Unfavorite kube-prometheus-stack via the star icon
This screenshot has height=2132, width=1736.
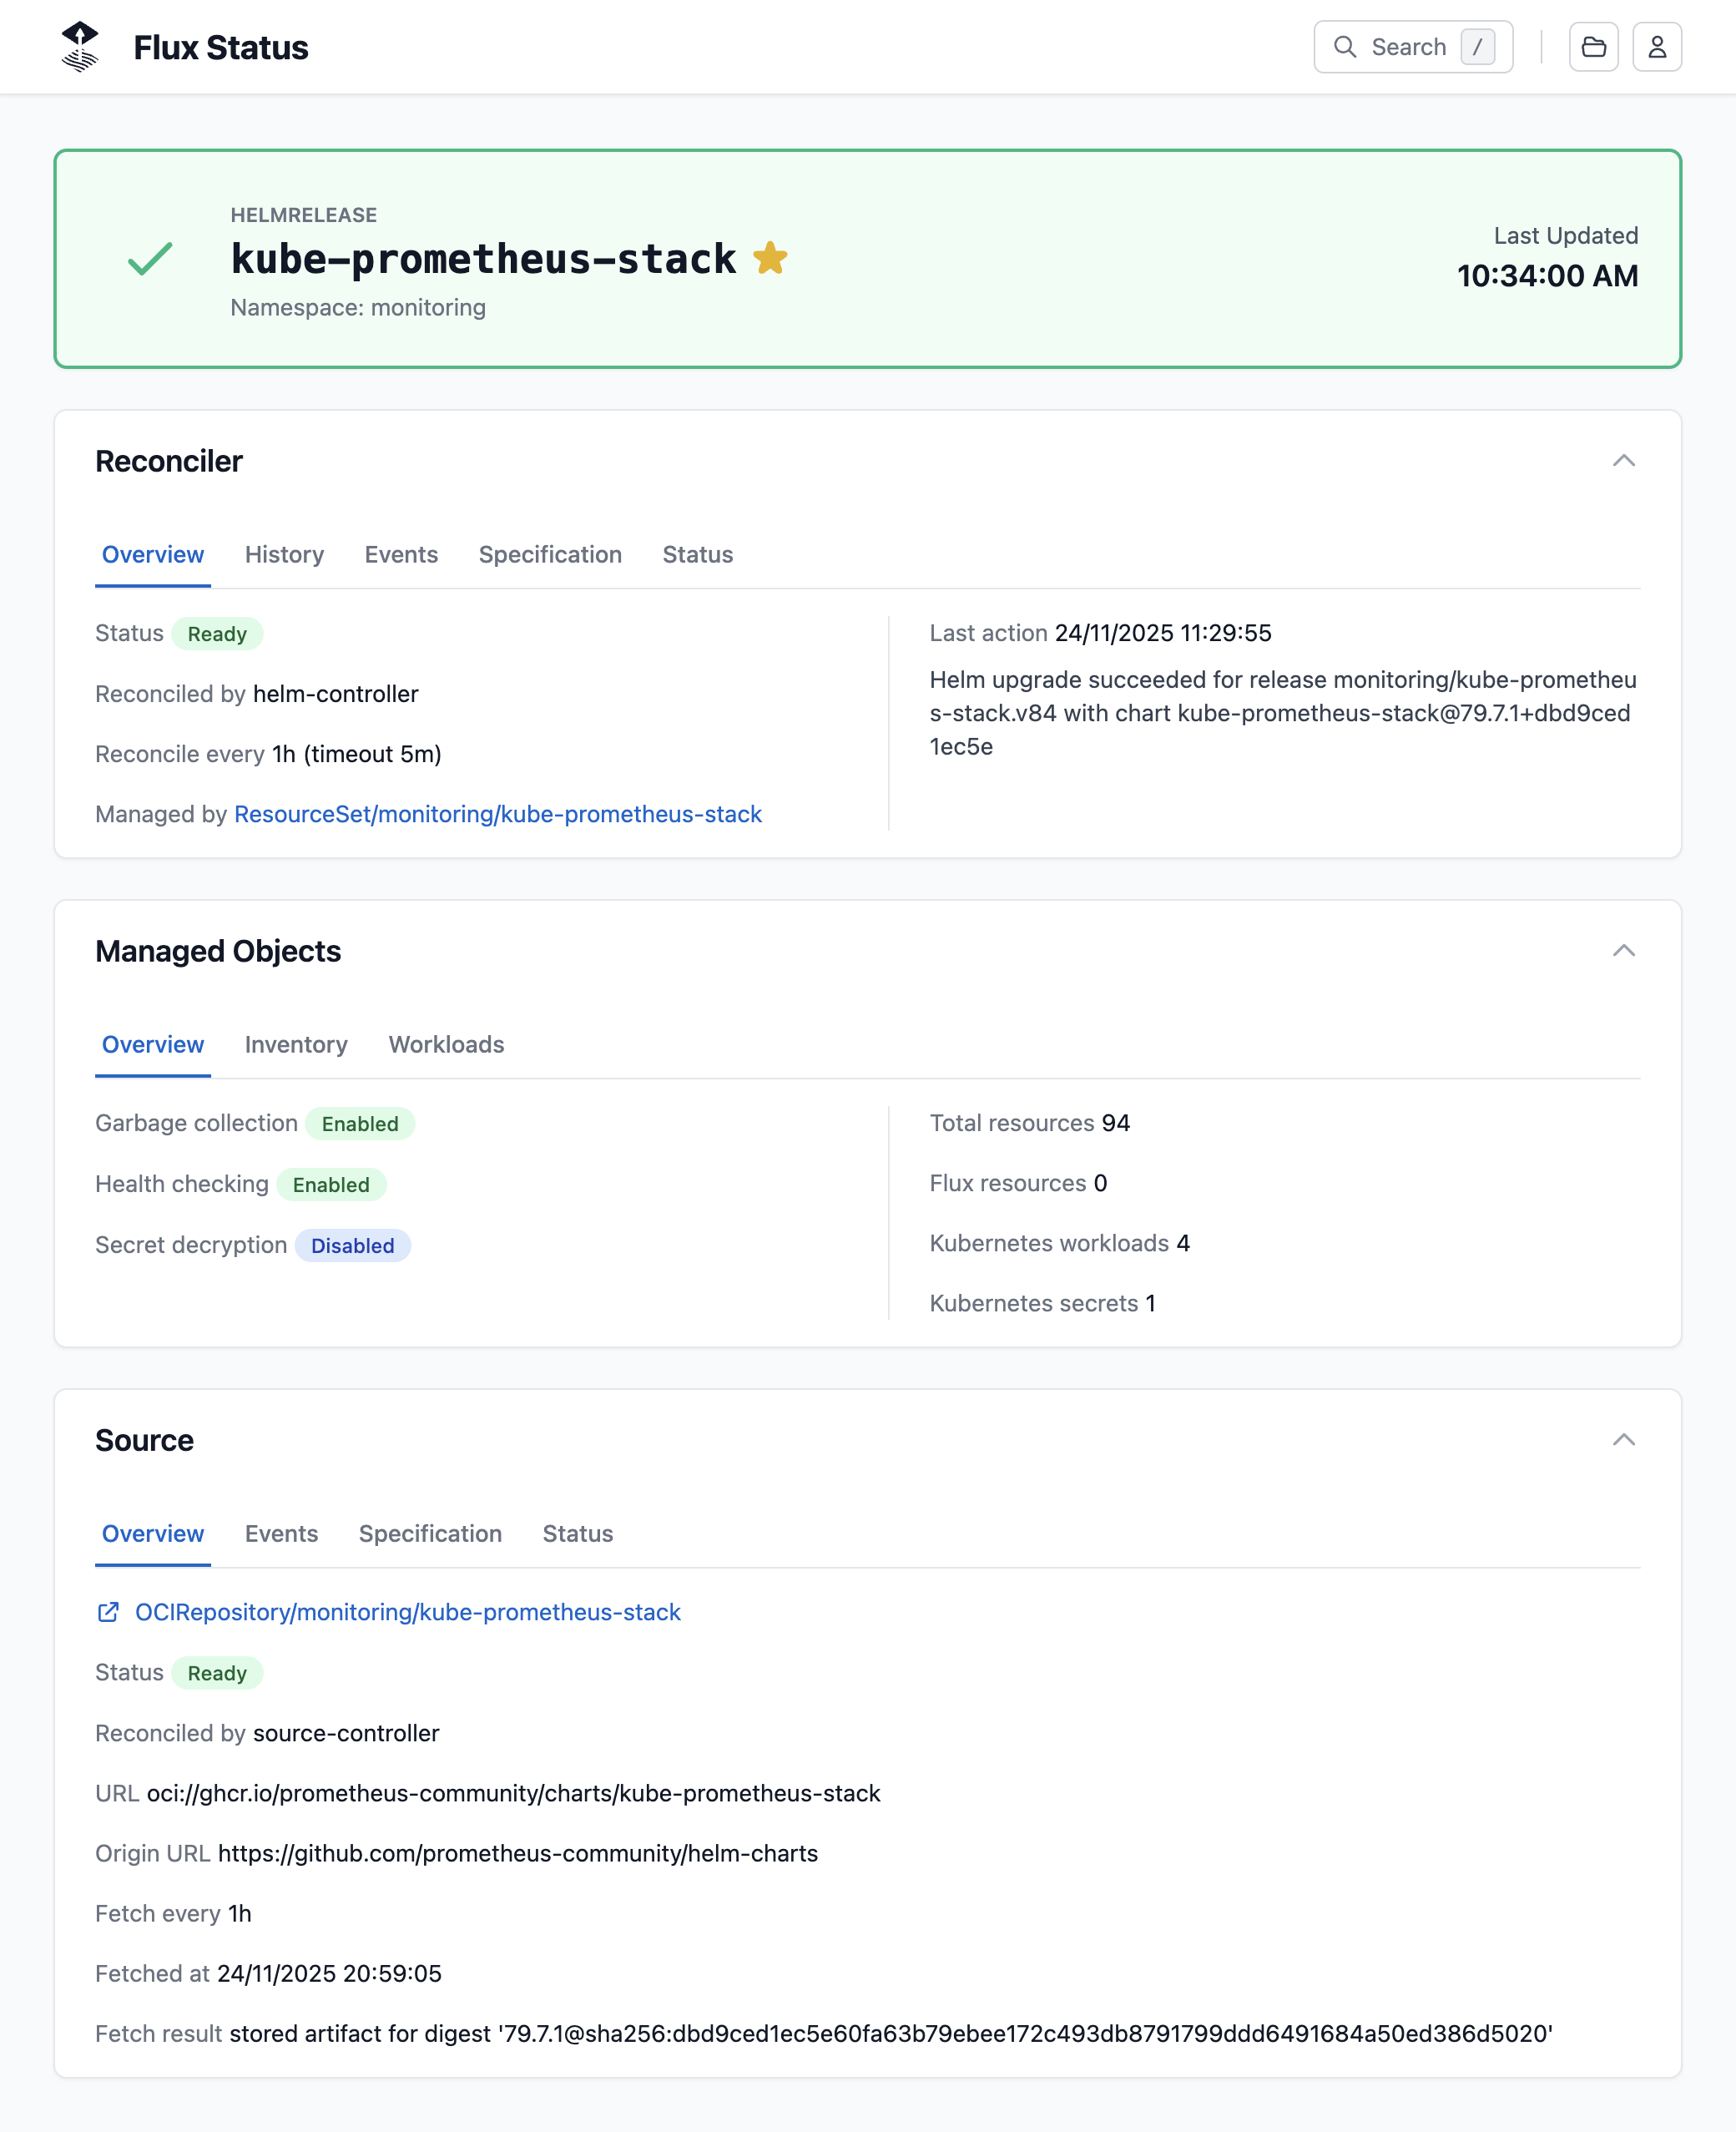(x=771, y=257)
